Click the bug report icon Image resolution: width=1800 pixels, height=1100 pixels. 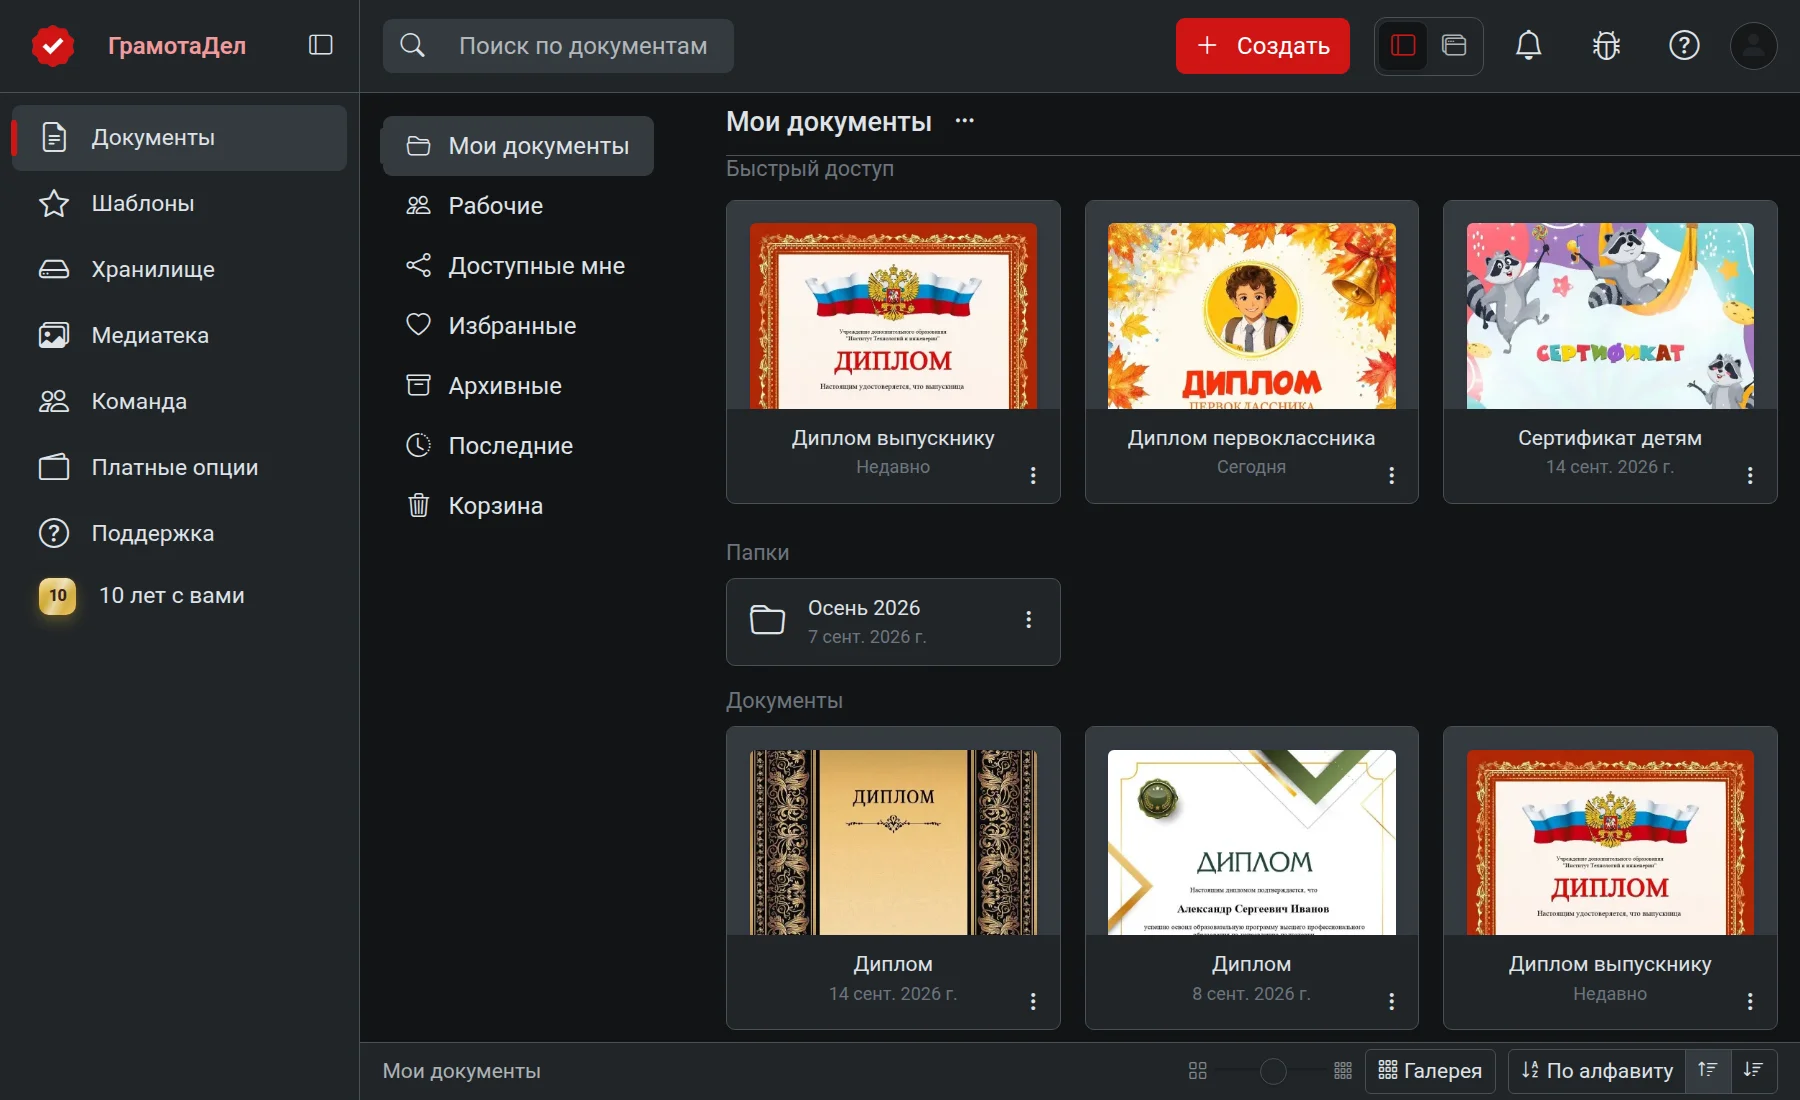[1606, 45]
